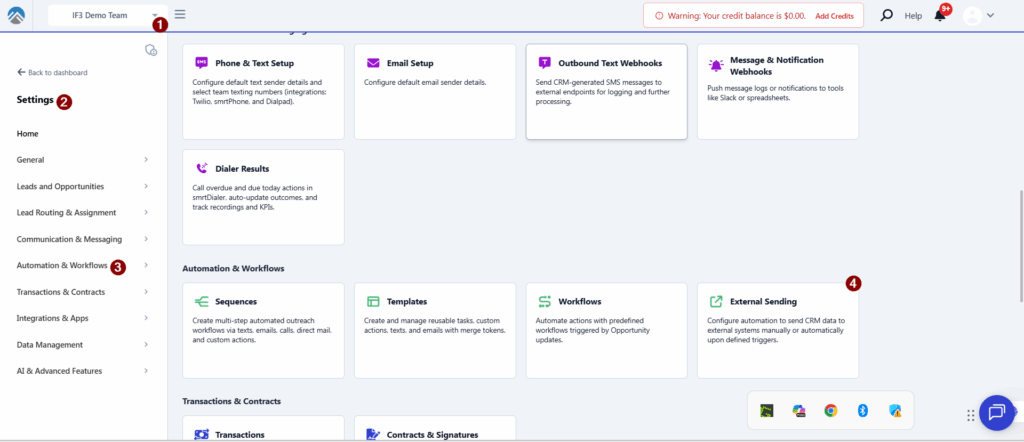1024x442 pixels.
Task: Click the Phone & Text Setup SMS icon
Action: coord(201,63)
